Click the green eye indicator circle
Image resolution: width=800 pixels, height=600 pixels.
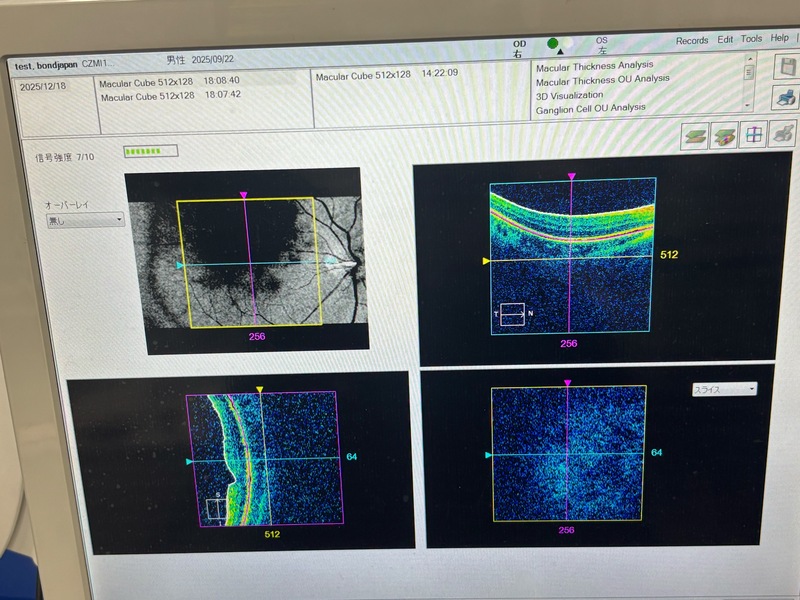pyautogui.click(x=552, y=43)
